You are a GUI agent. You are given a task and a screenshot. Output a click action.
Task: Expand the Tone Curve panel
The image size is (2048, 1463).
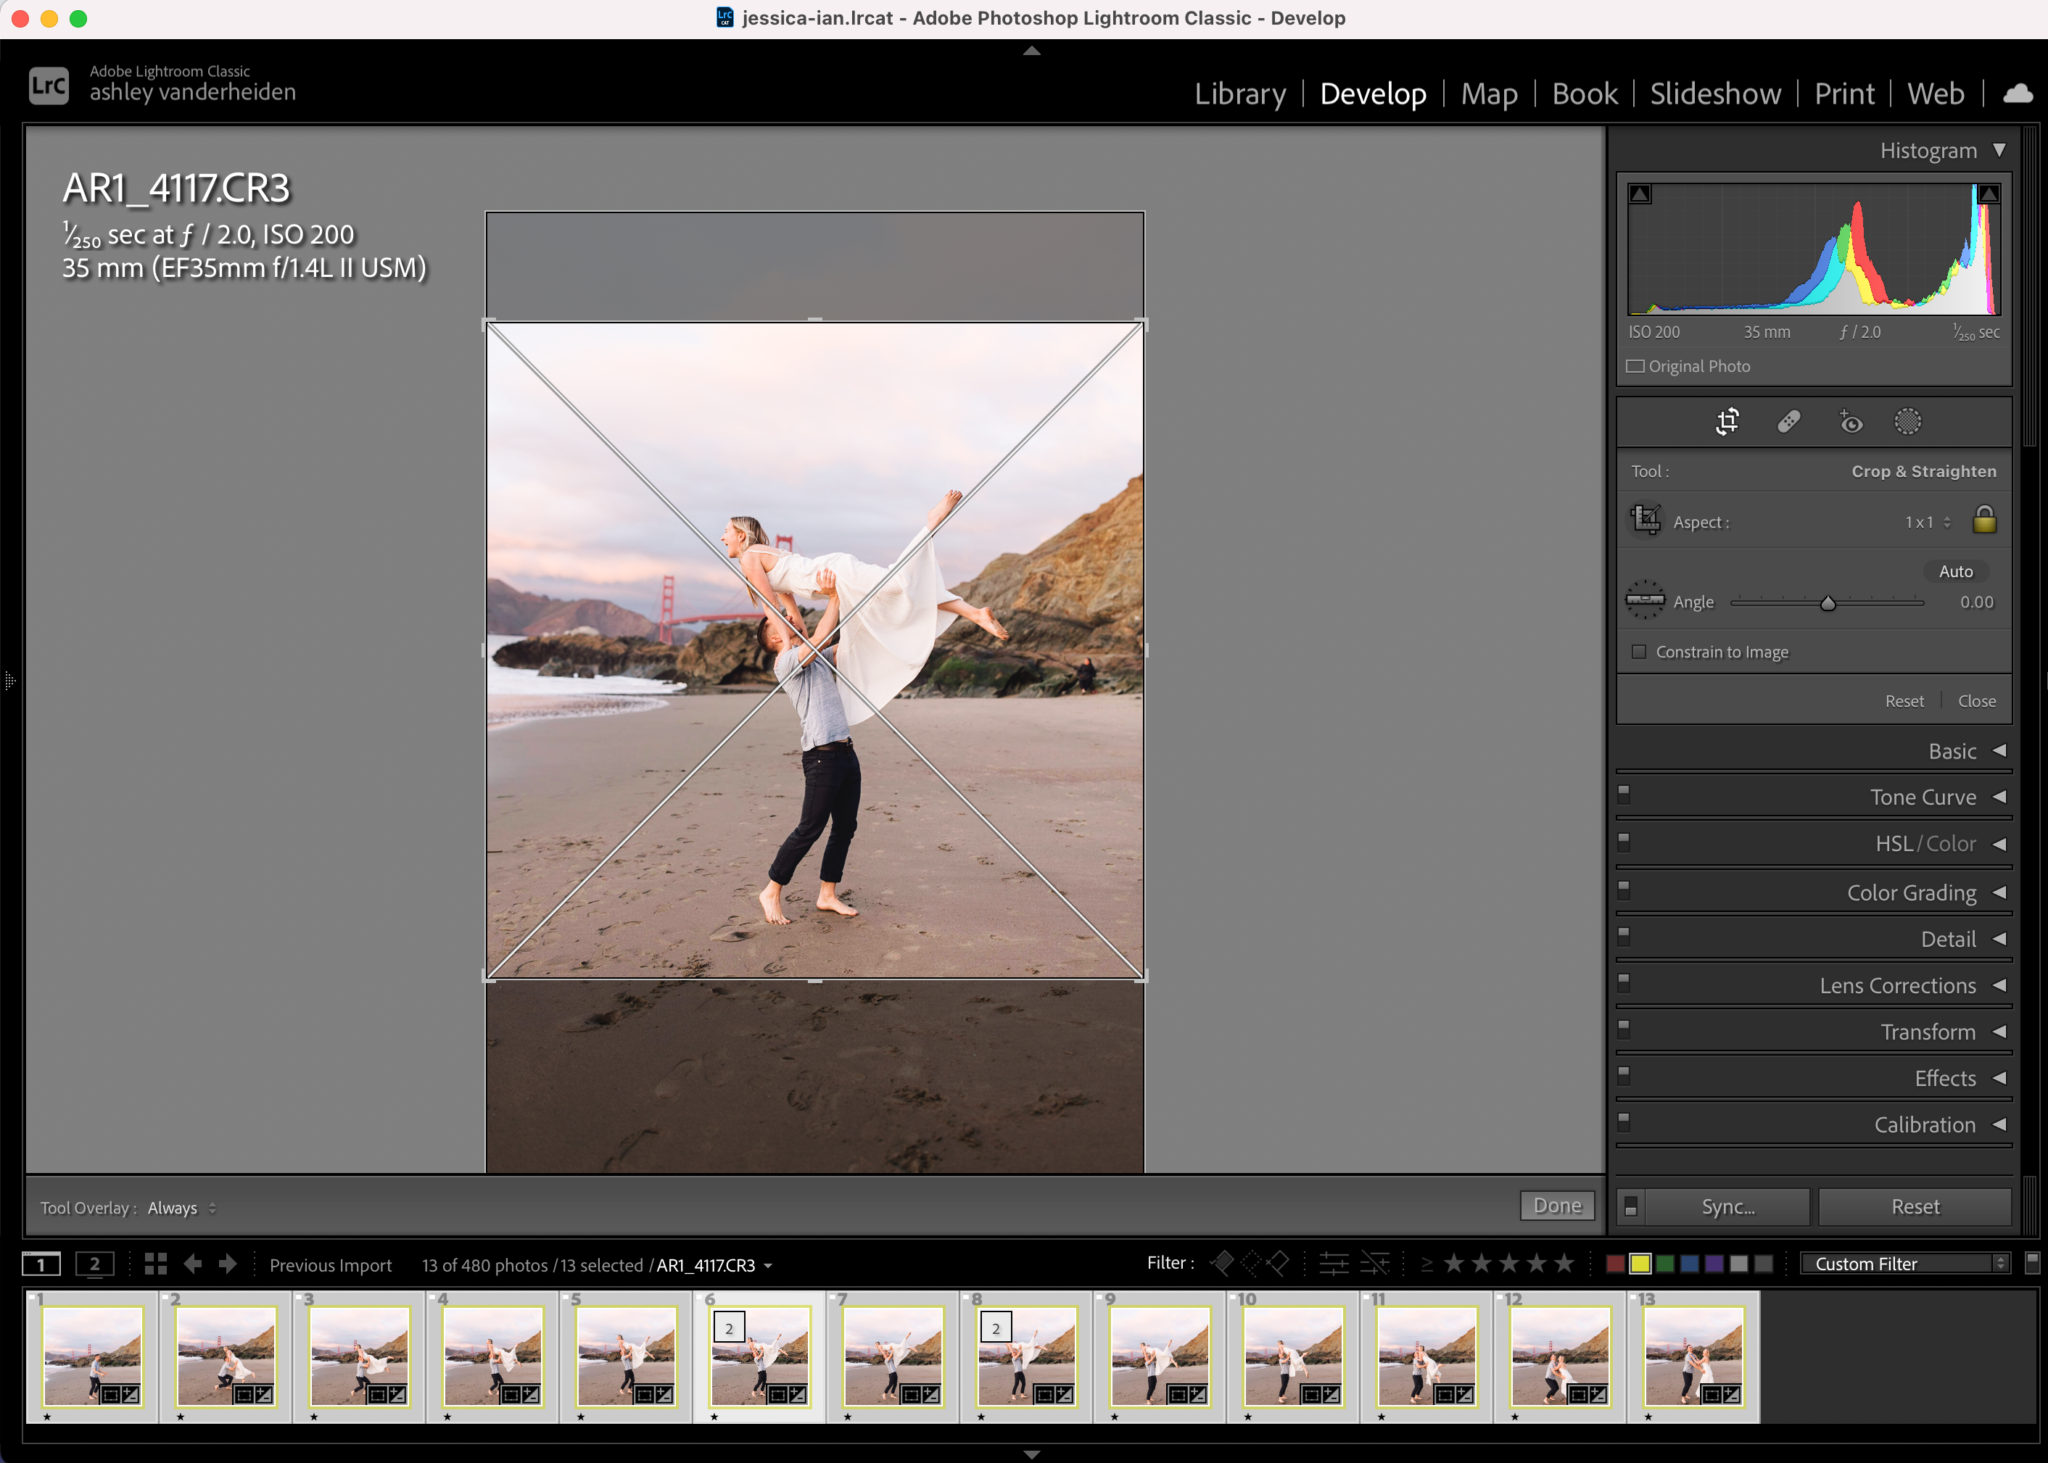point(1921,797)
